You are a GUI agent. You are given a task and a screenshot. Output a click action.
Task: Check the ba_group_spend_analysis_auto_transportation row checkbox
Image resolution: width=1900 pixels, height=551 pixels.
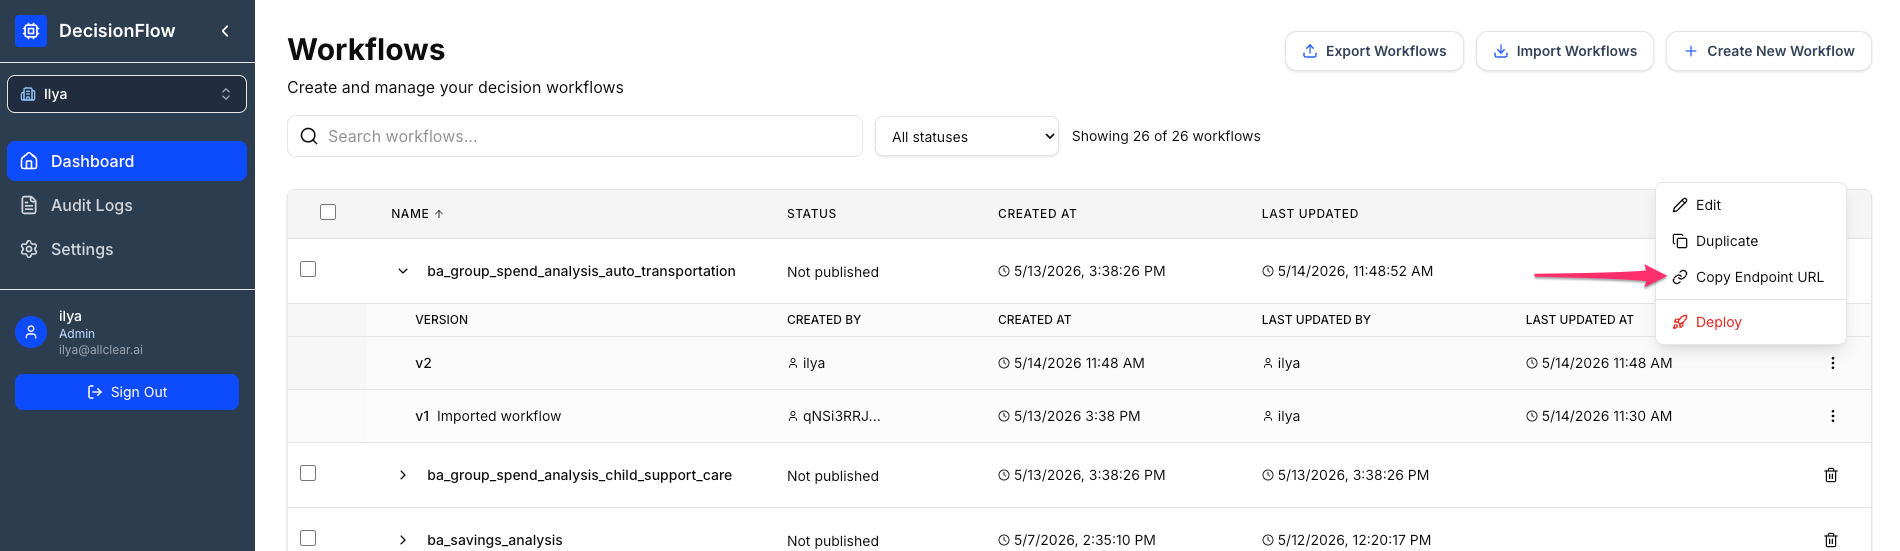[308, 269]
